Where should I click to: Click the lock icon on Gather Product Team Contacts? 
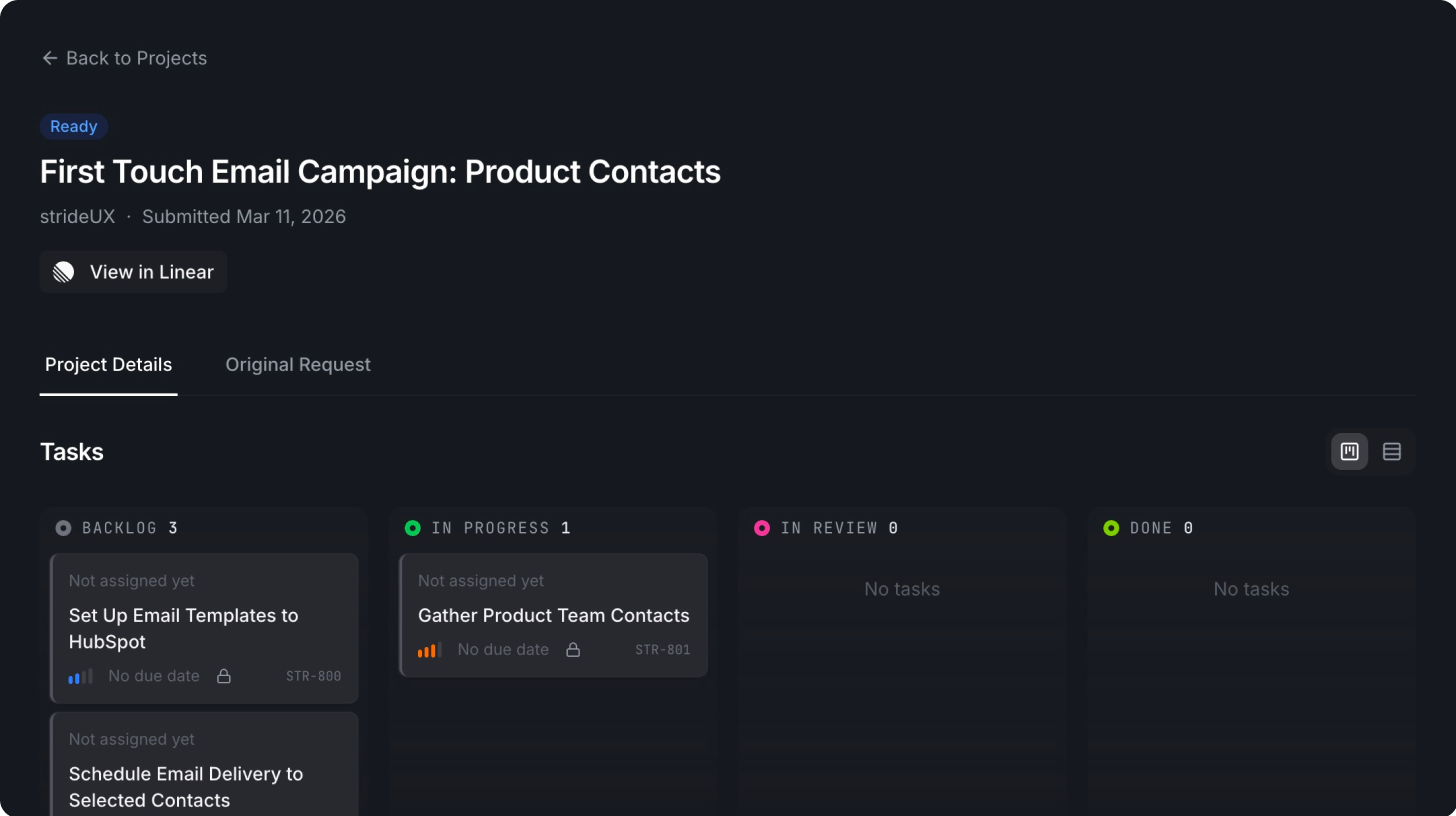[x=573, y=649]
